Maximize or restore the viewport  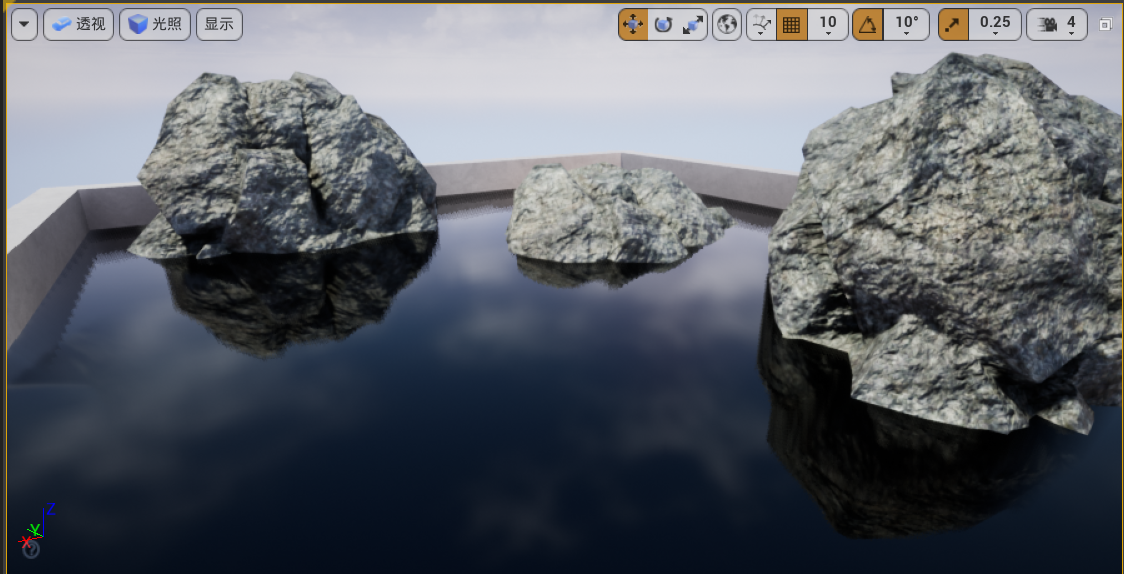(x=1105, y=25)
